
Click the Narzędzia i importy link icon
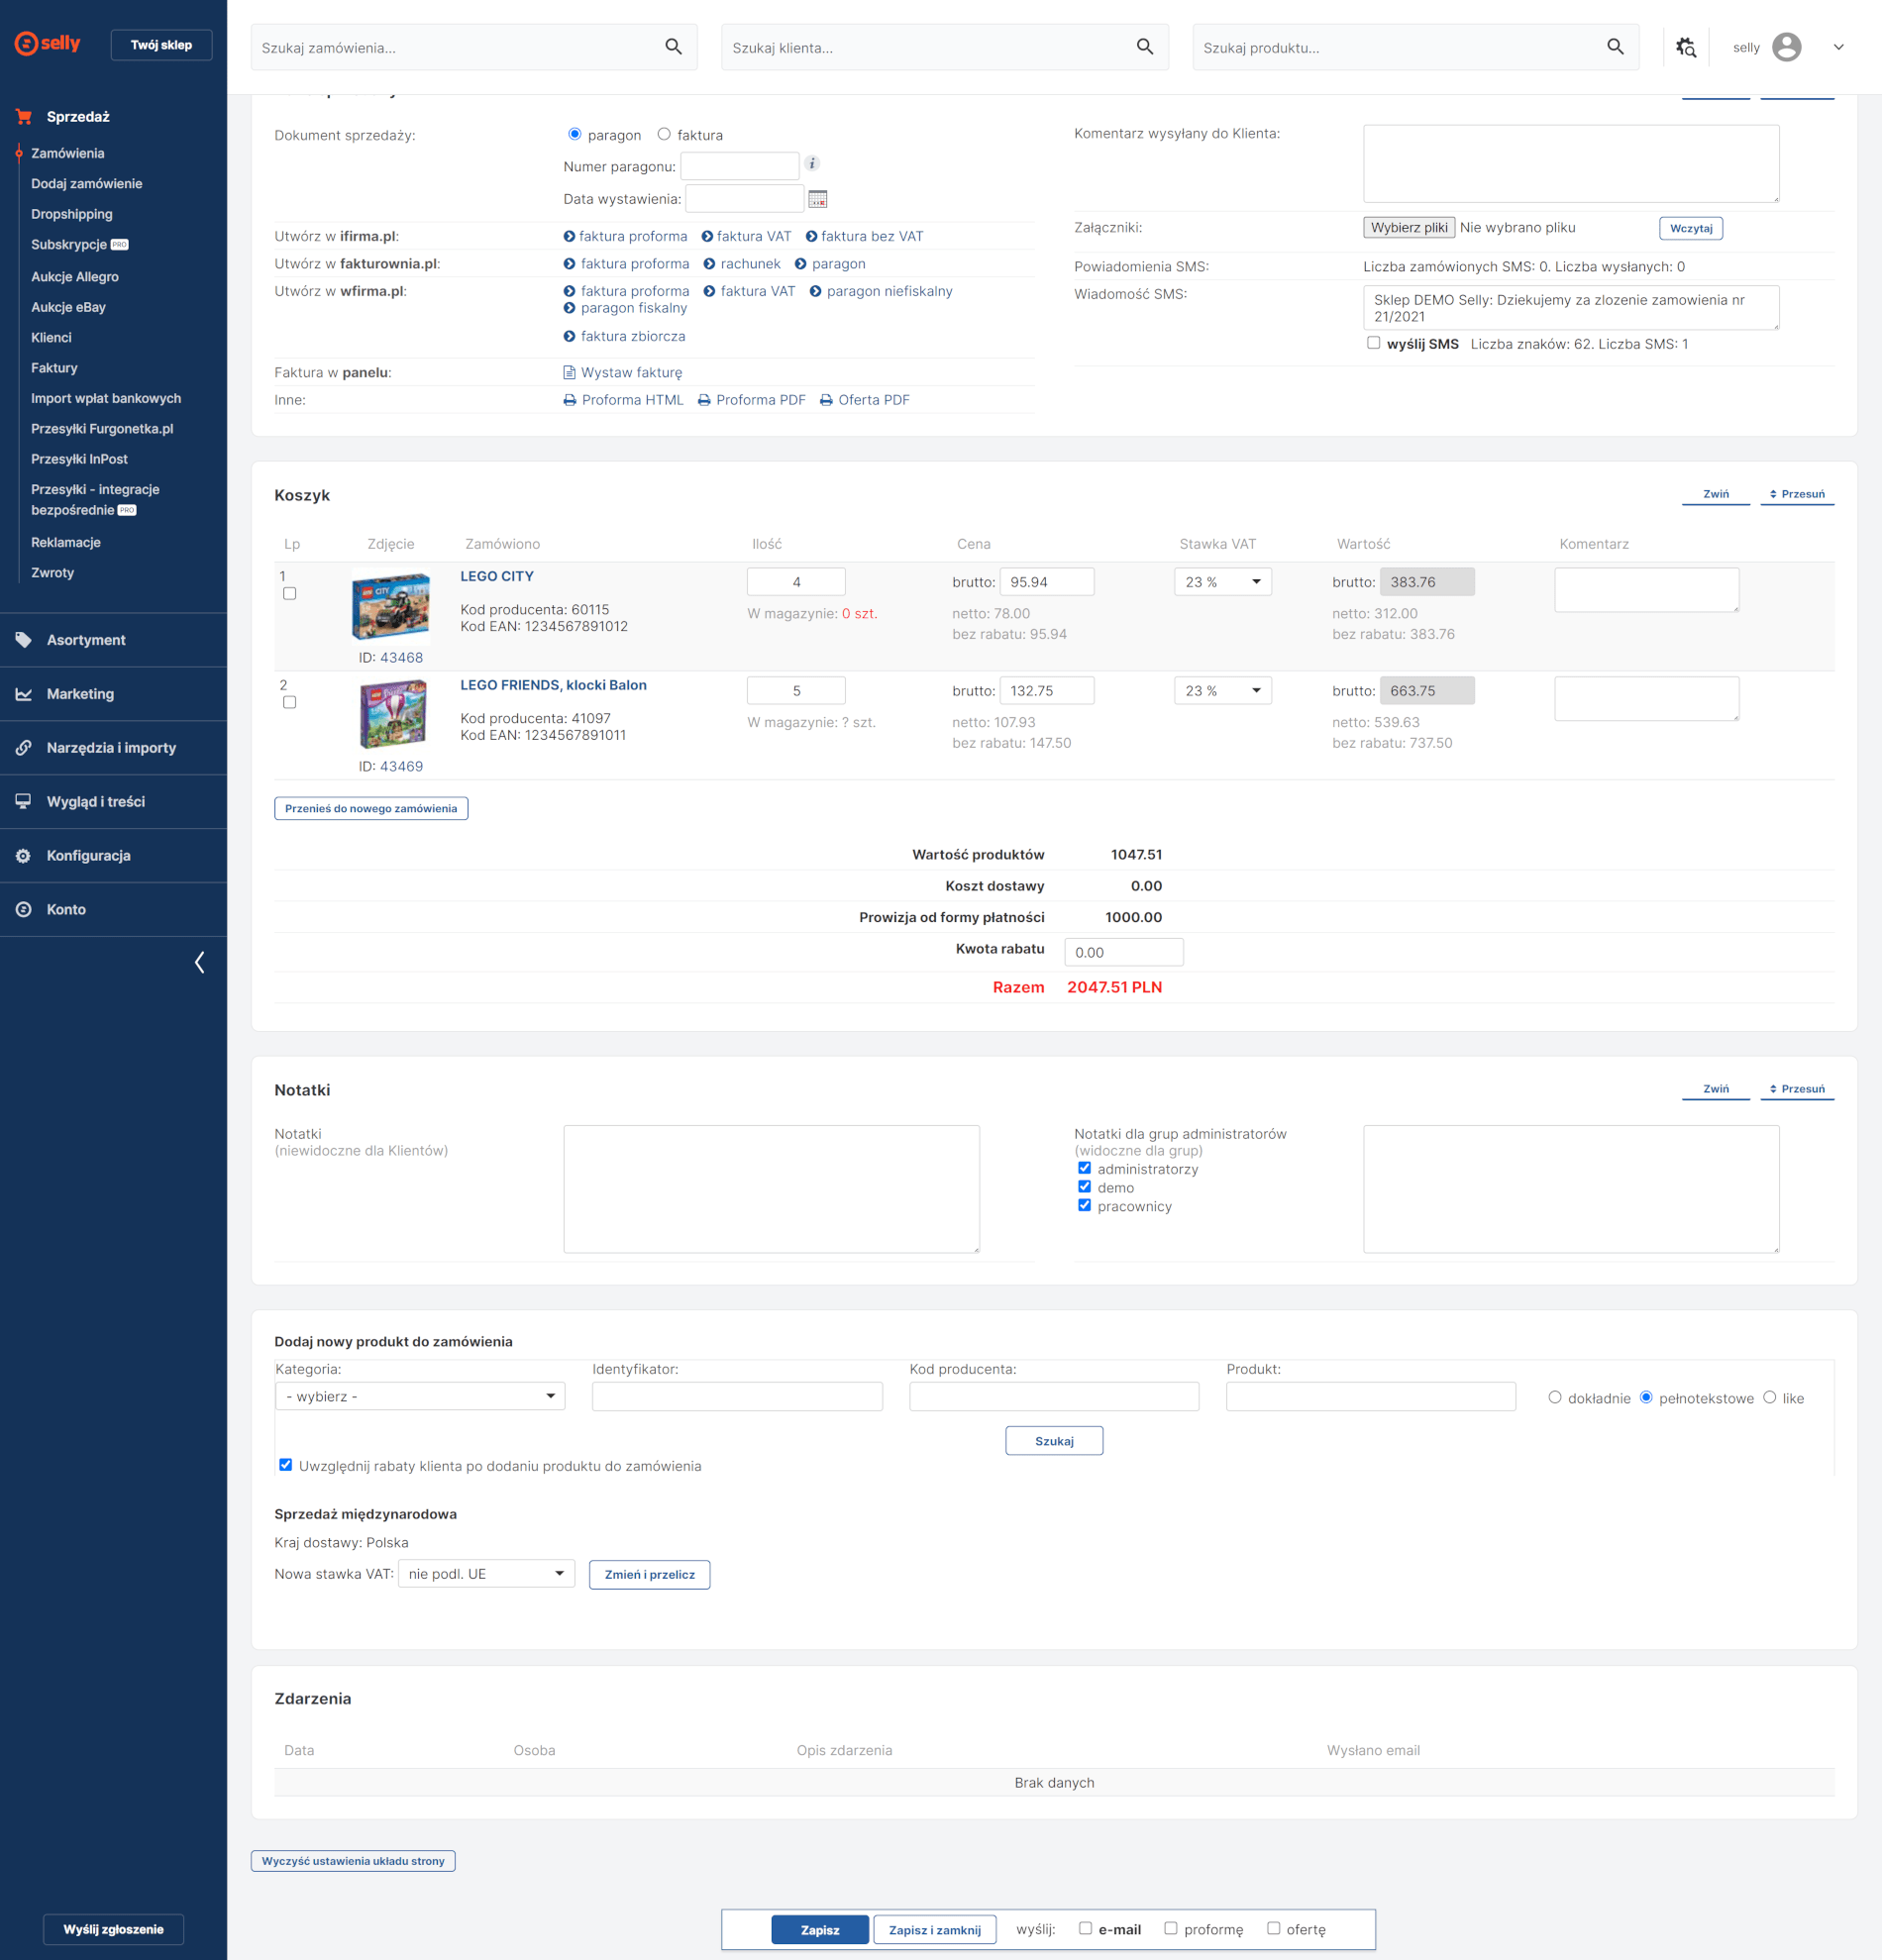(24, 748)
